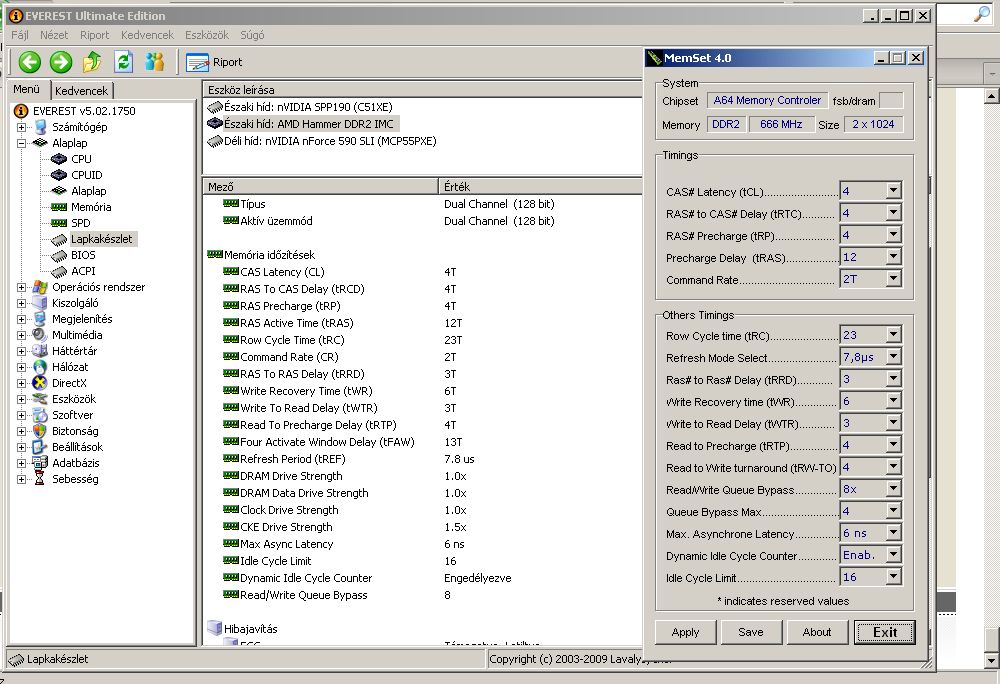Click the Beállítások icon

(40, 447)
